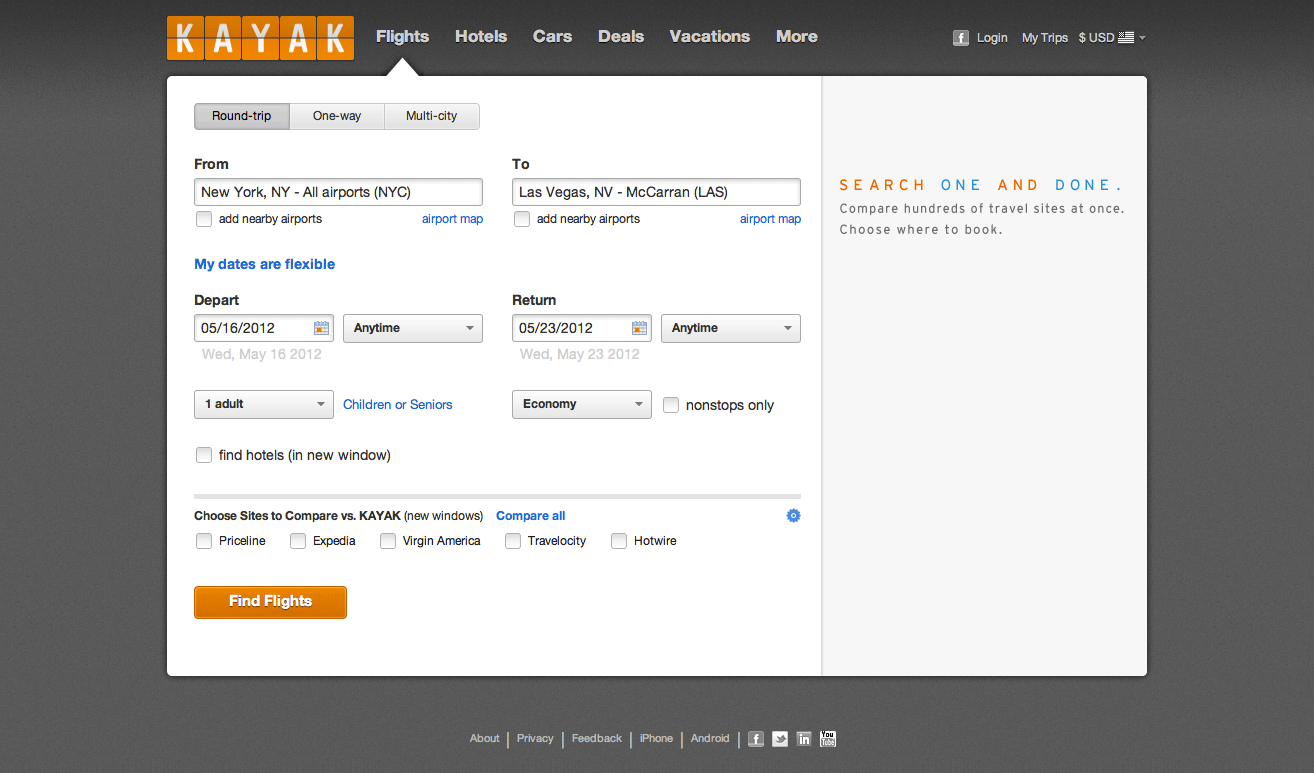Click the Return date field 05/23/2012
Screen dimensions: 1314x773
pyautogui.click(x=581, y=328)
